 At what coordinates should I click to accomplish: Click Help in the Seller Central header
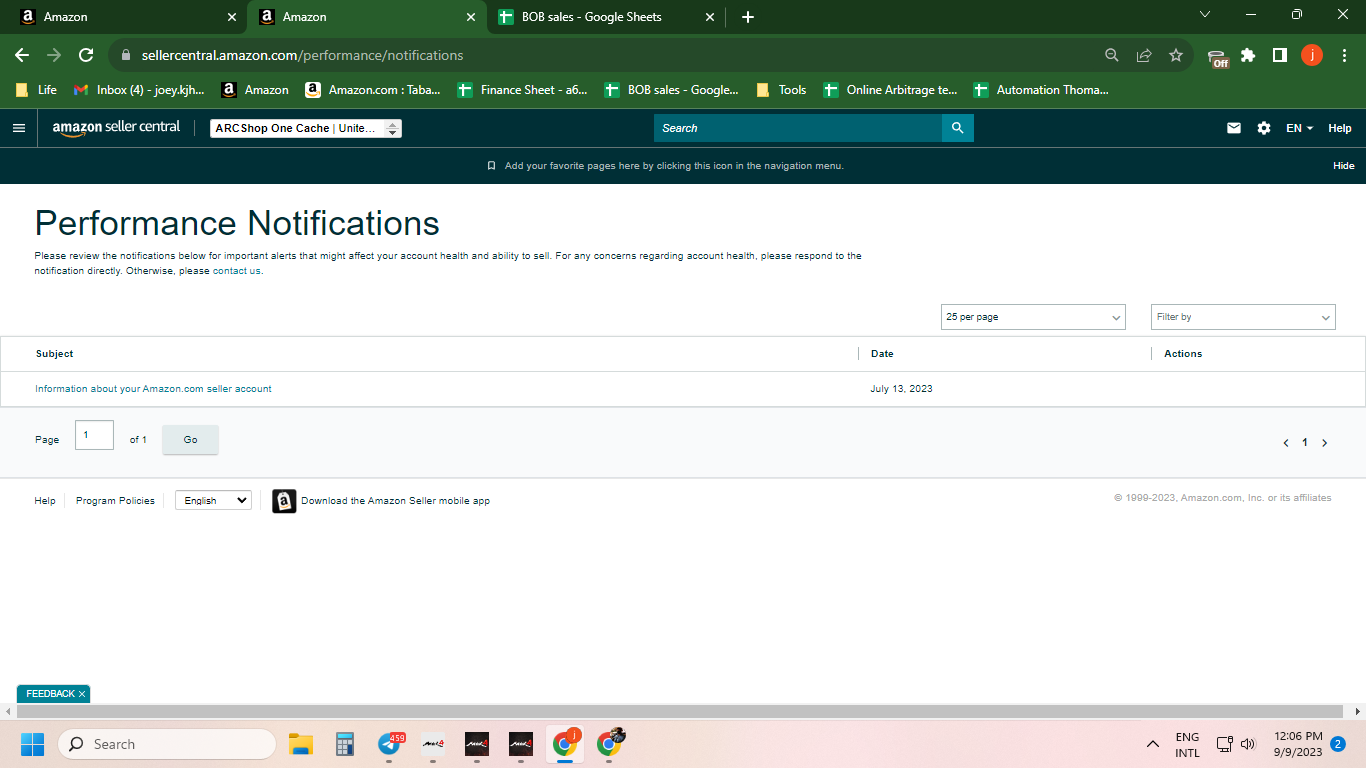point(1340,128)
